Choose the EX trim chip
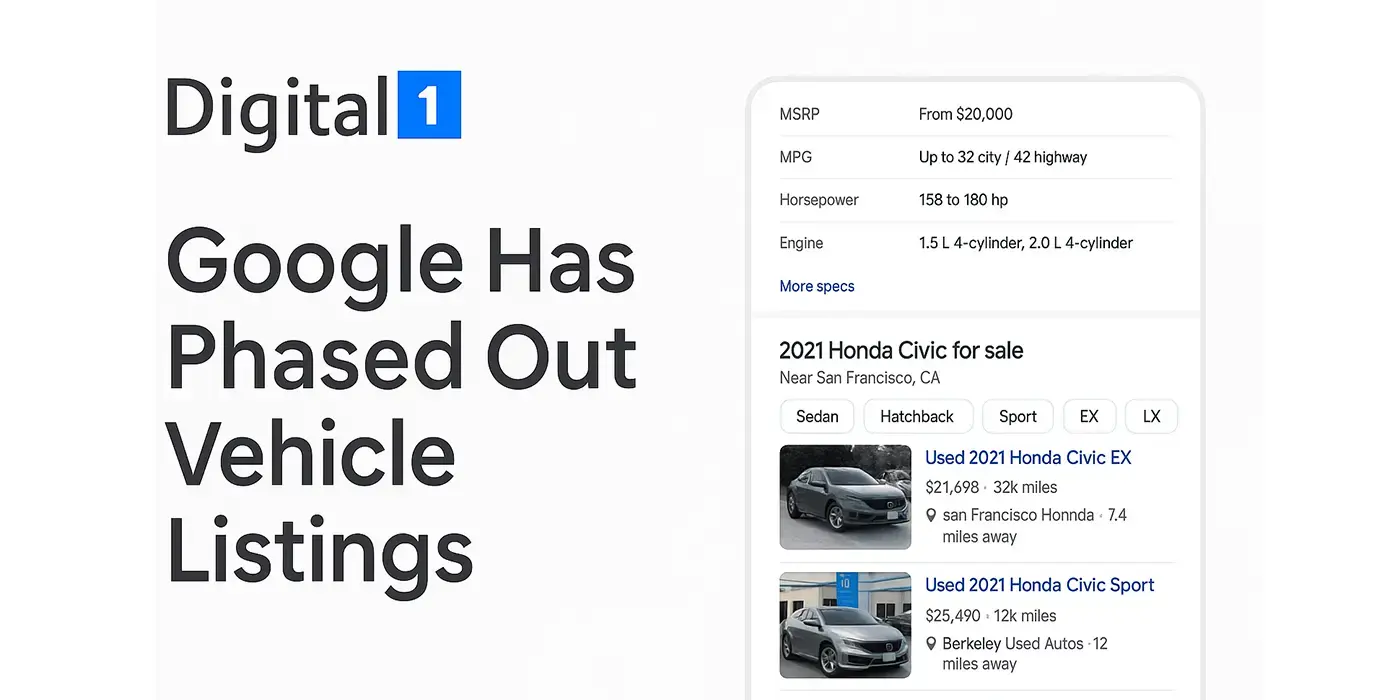The height and width of the screenshot is (700, 1400). (x=1089, y=417)
